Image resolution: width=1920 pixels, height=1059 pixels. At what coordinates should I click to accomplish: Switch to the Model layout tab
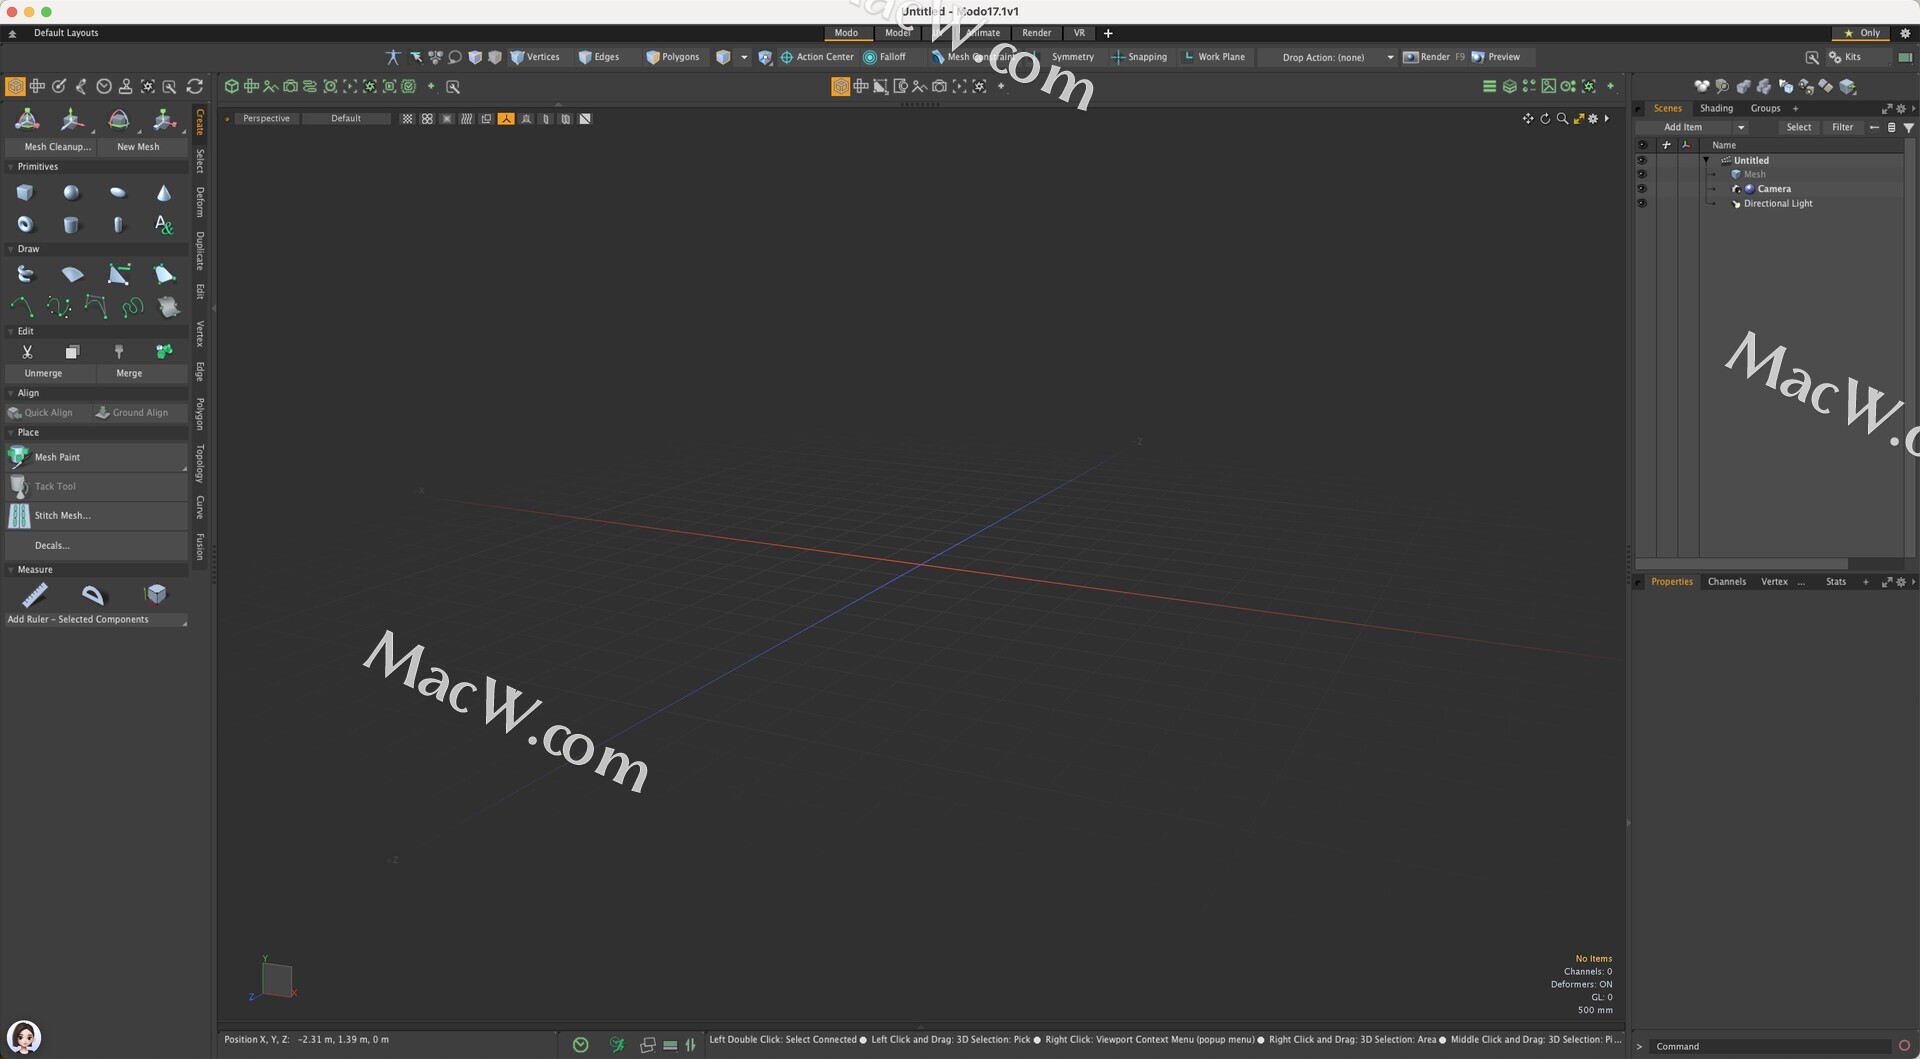897,33
